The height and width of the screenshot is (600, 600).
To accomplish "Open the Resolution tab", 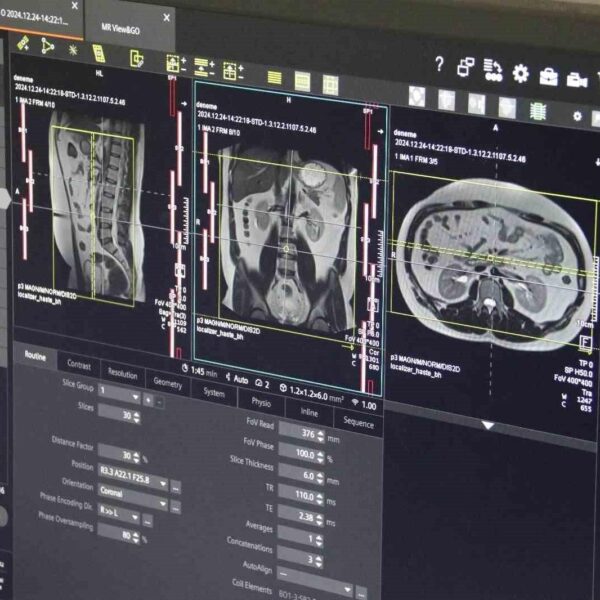I will [122, 373].
